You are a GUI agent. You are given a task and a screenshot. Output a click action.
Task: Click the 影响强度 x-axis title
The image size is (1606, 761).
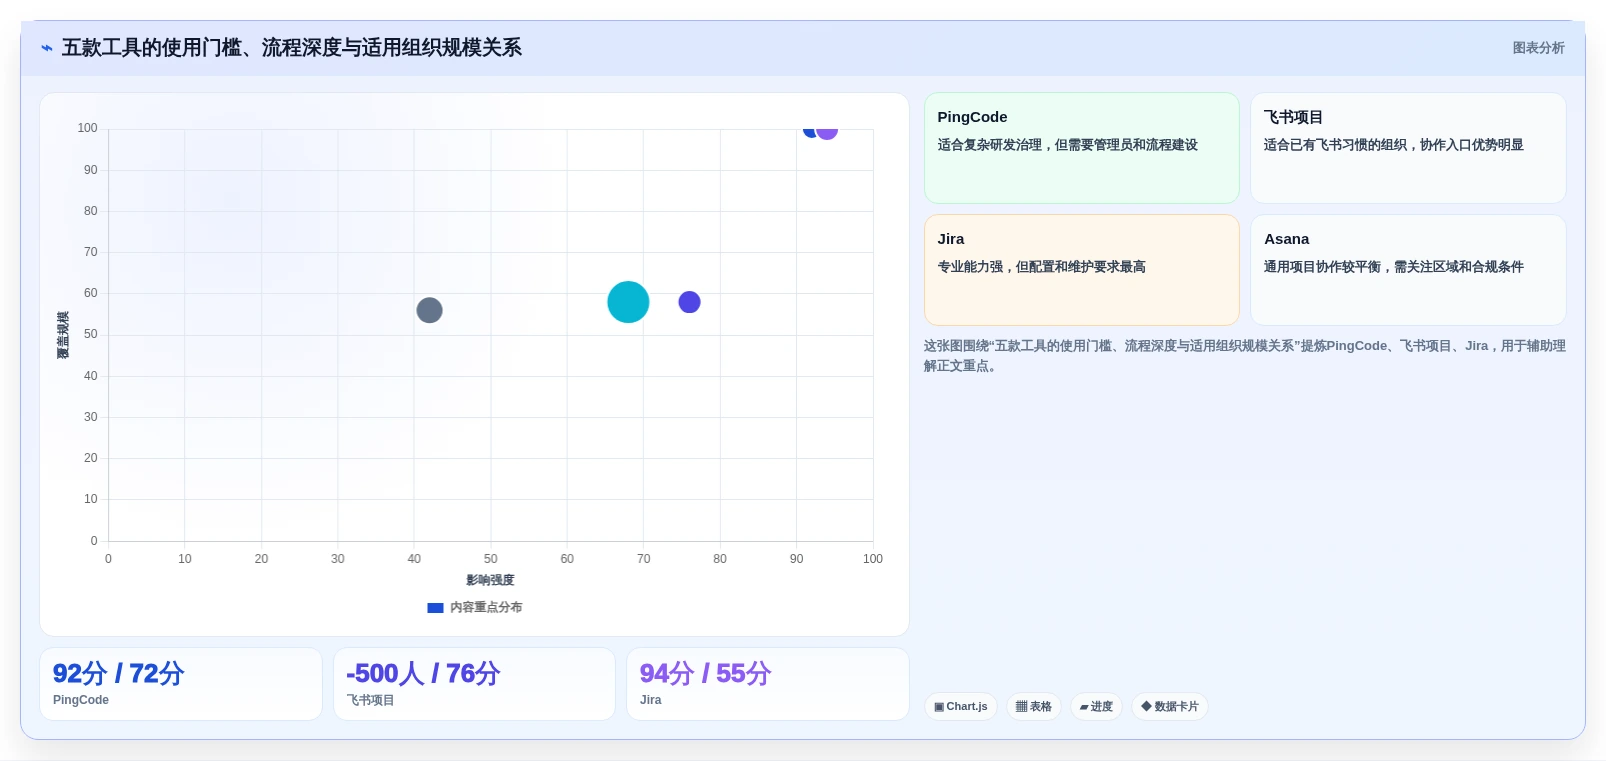coord(490,580)
